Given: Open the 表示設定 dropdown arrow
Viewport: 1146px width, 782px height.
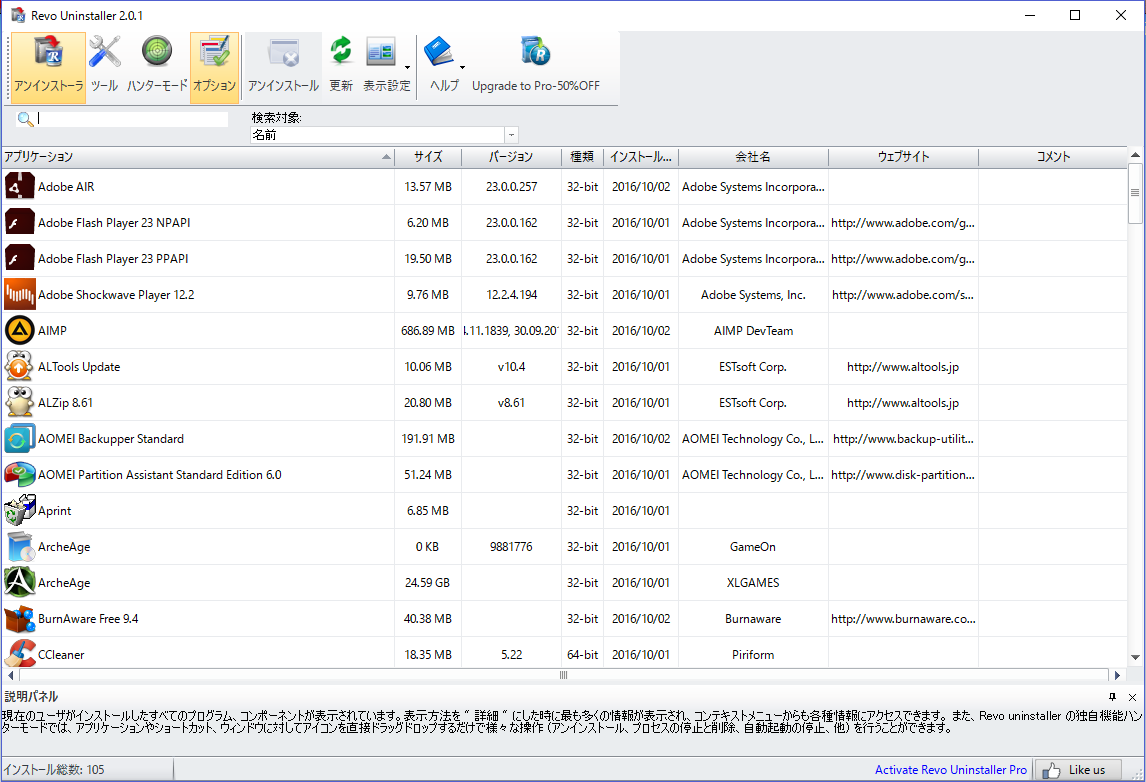Looking at the screenshot, I should (407, 67).
